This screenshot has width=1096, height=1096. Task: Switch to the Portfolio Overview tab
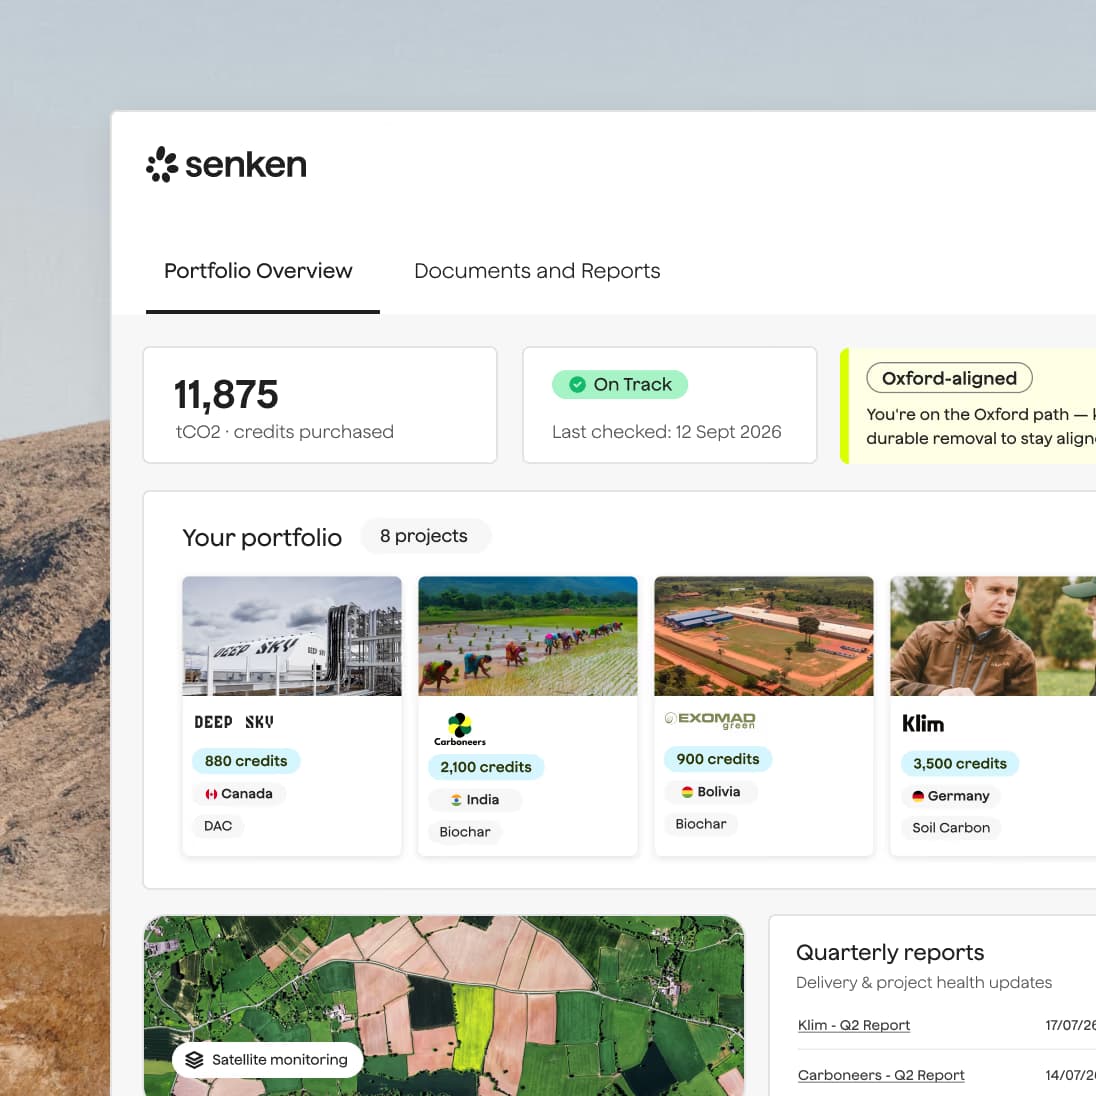pos(258,271)
